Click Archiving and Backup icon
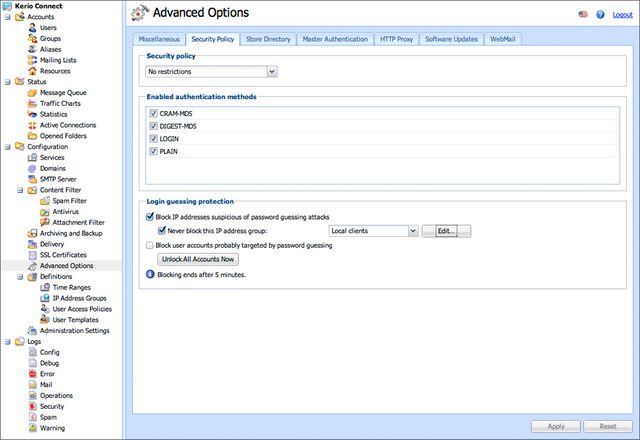 tap(33, 233)
